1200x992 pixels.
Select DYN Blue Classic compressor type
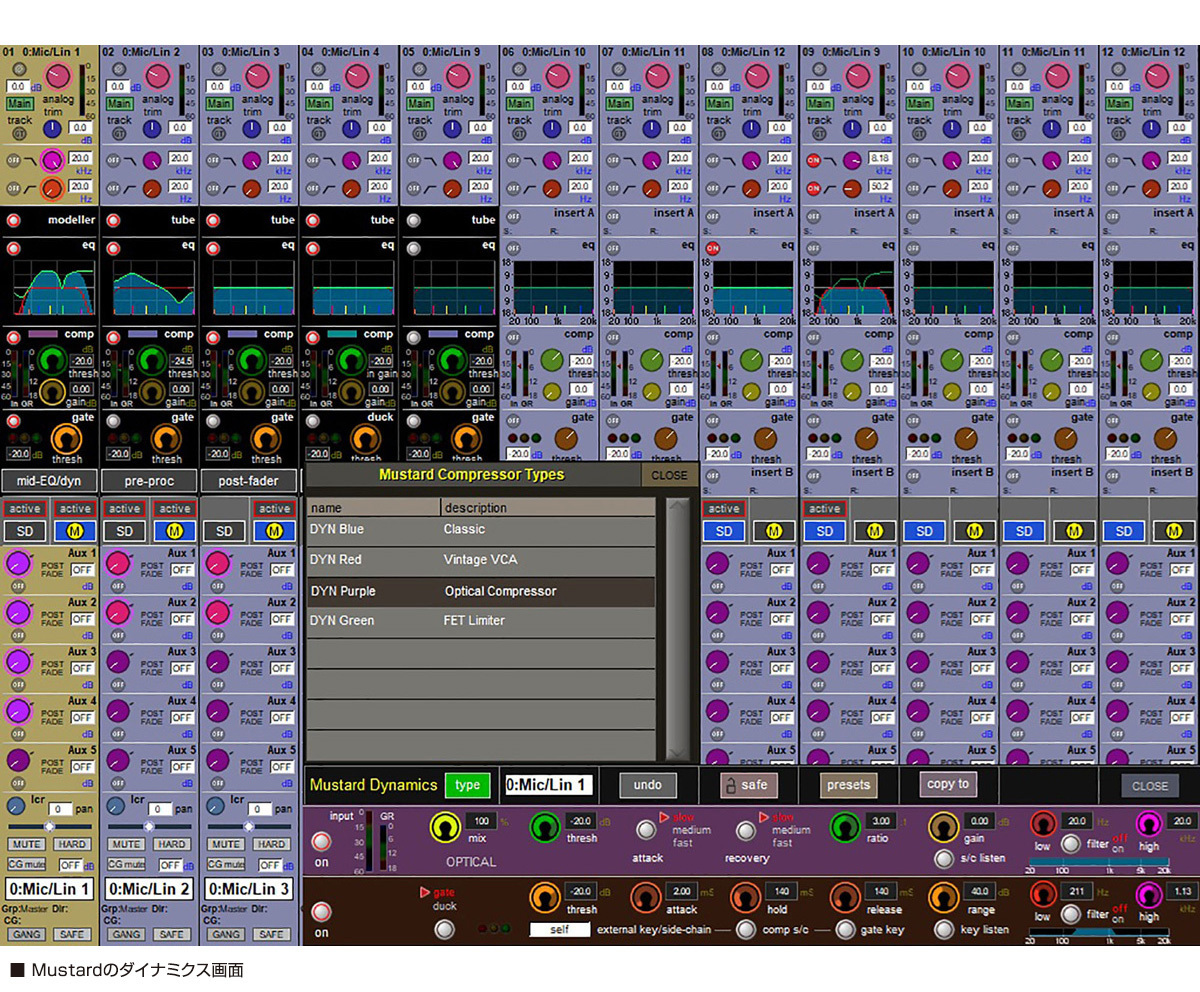coord(480,530)
